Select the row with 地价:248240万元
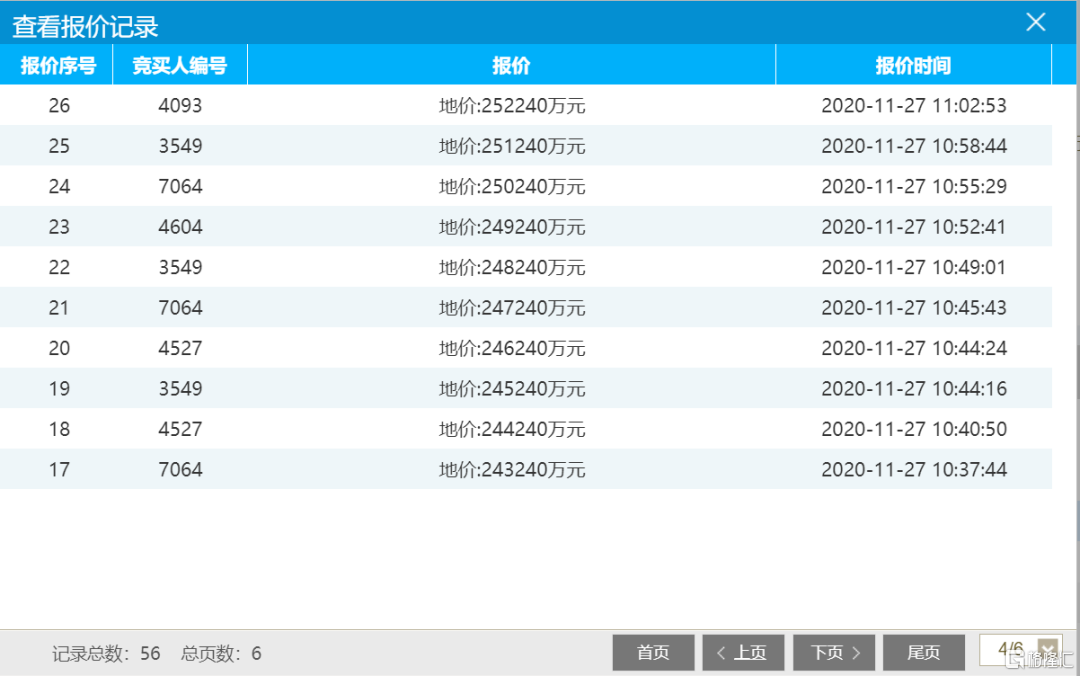 click(x=512, y=268)
